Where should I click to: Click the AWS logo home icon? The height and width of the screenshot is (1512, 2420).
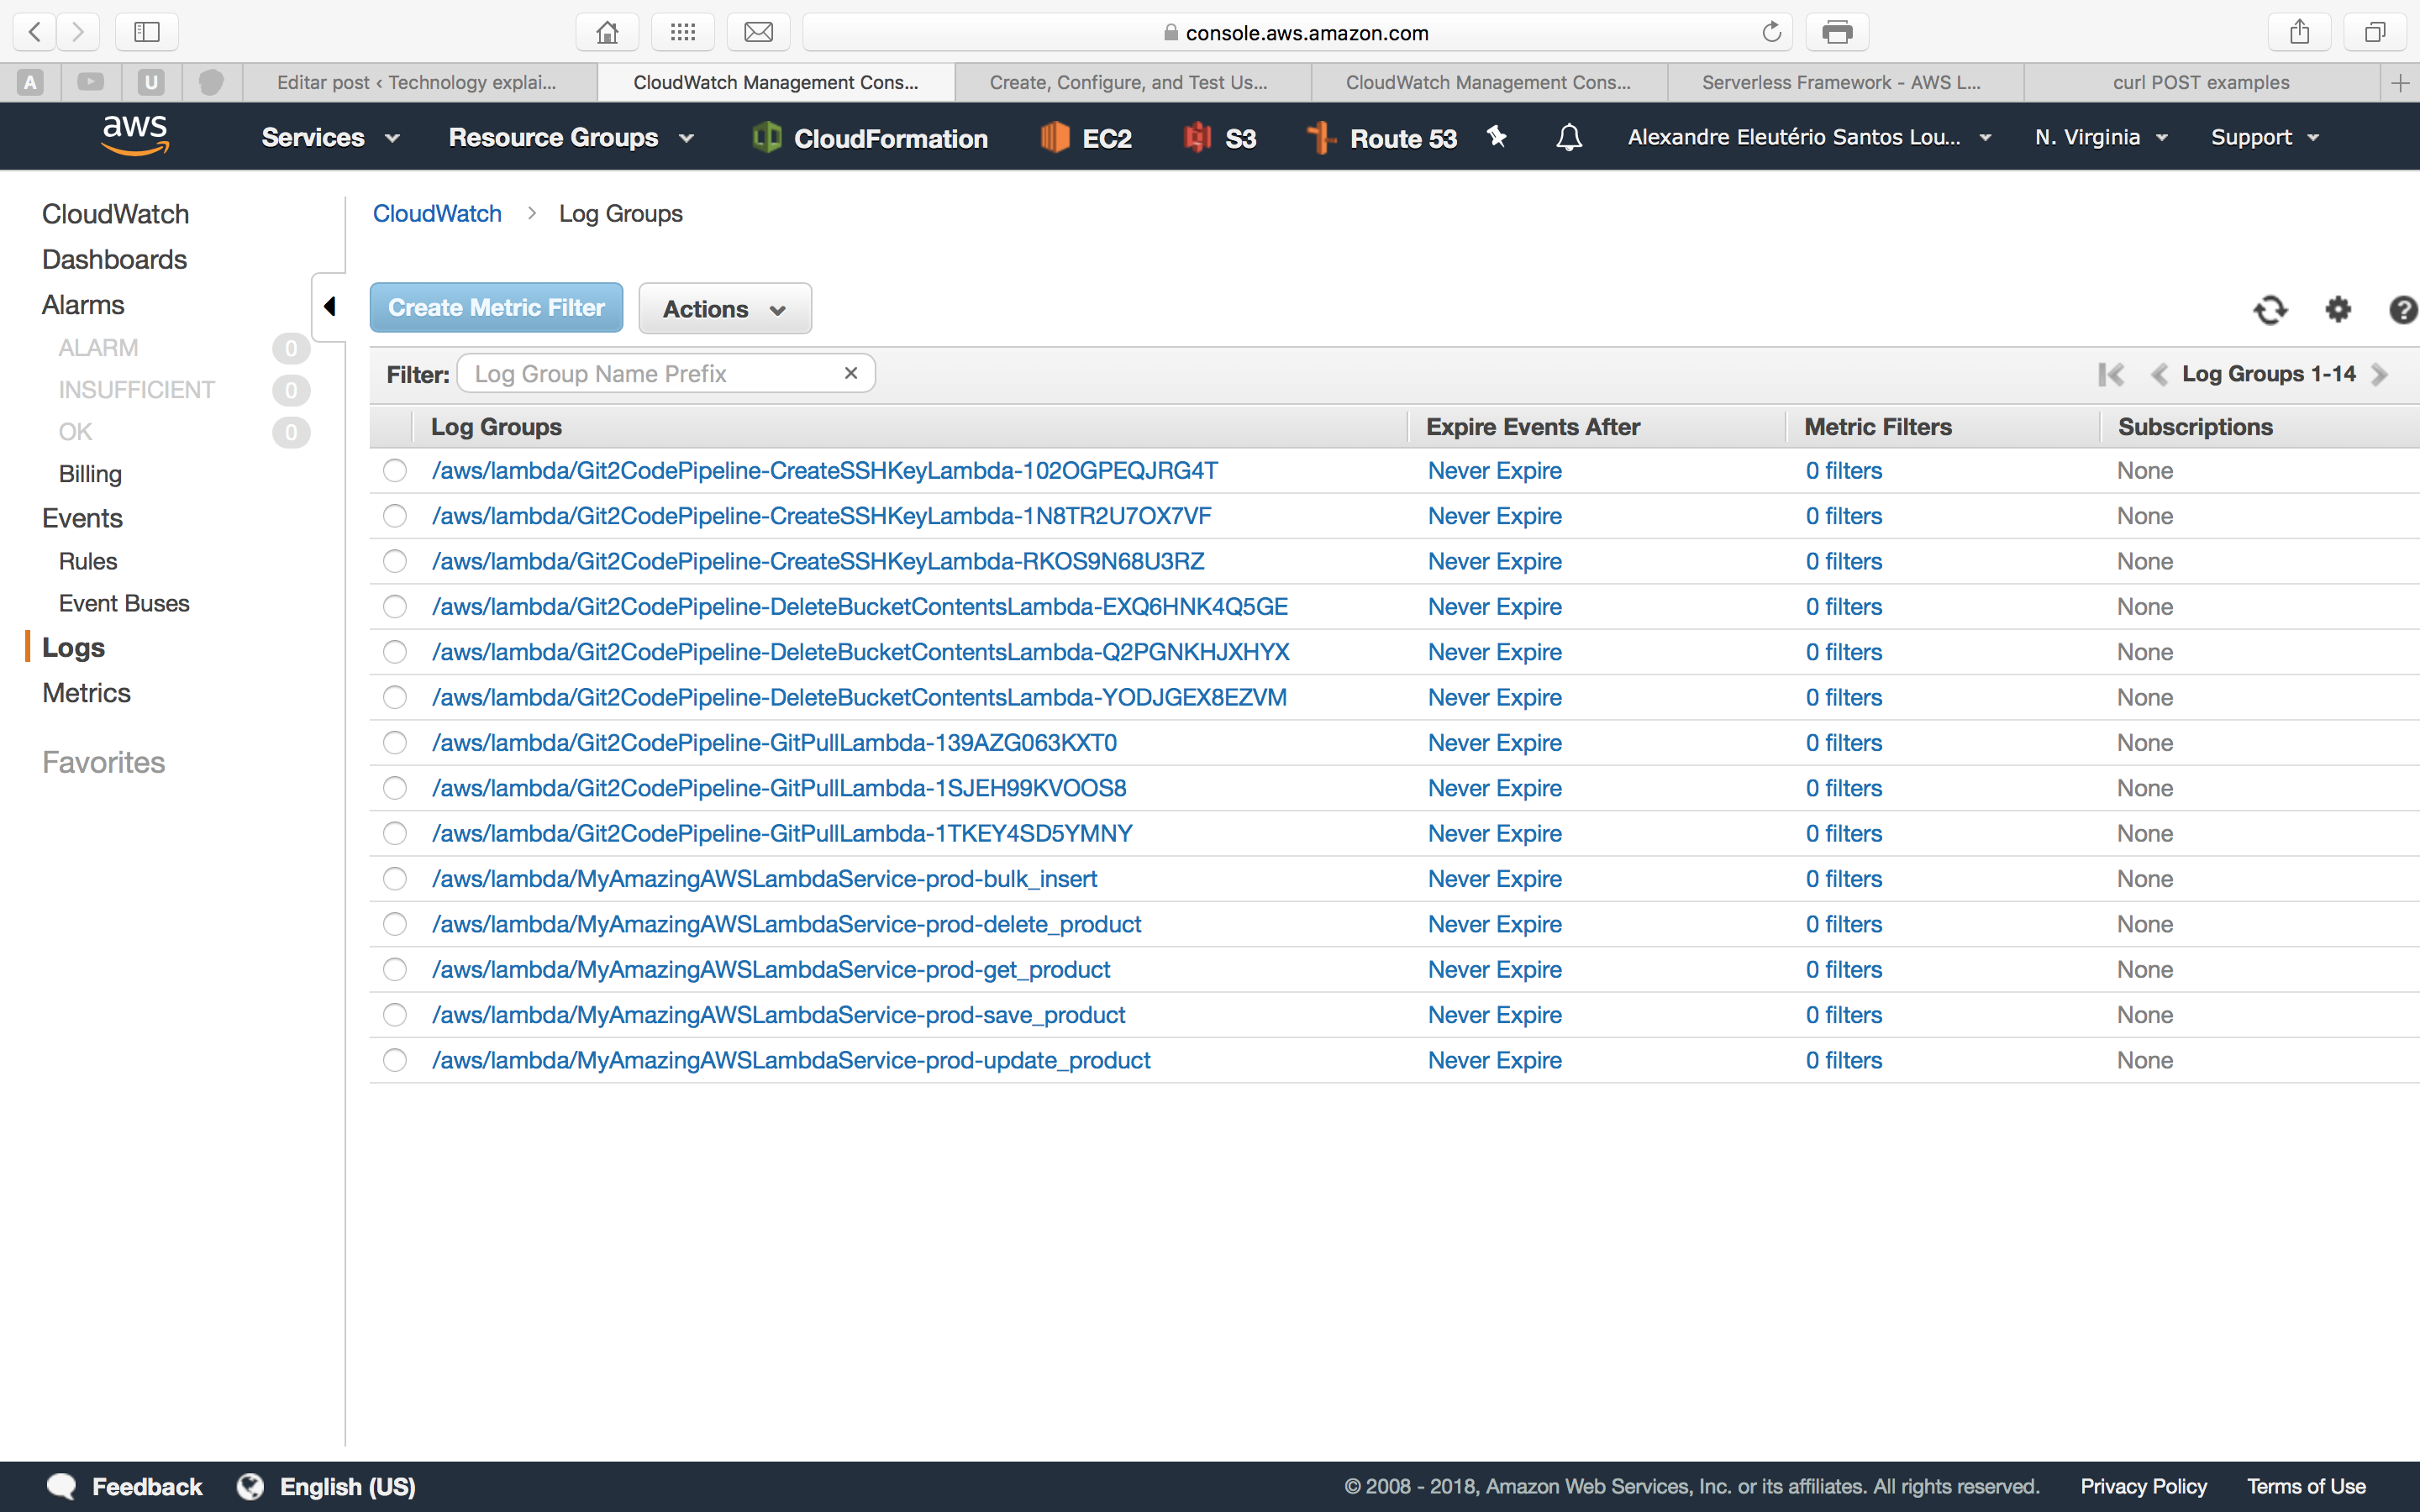[135, 135]
